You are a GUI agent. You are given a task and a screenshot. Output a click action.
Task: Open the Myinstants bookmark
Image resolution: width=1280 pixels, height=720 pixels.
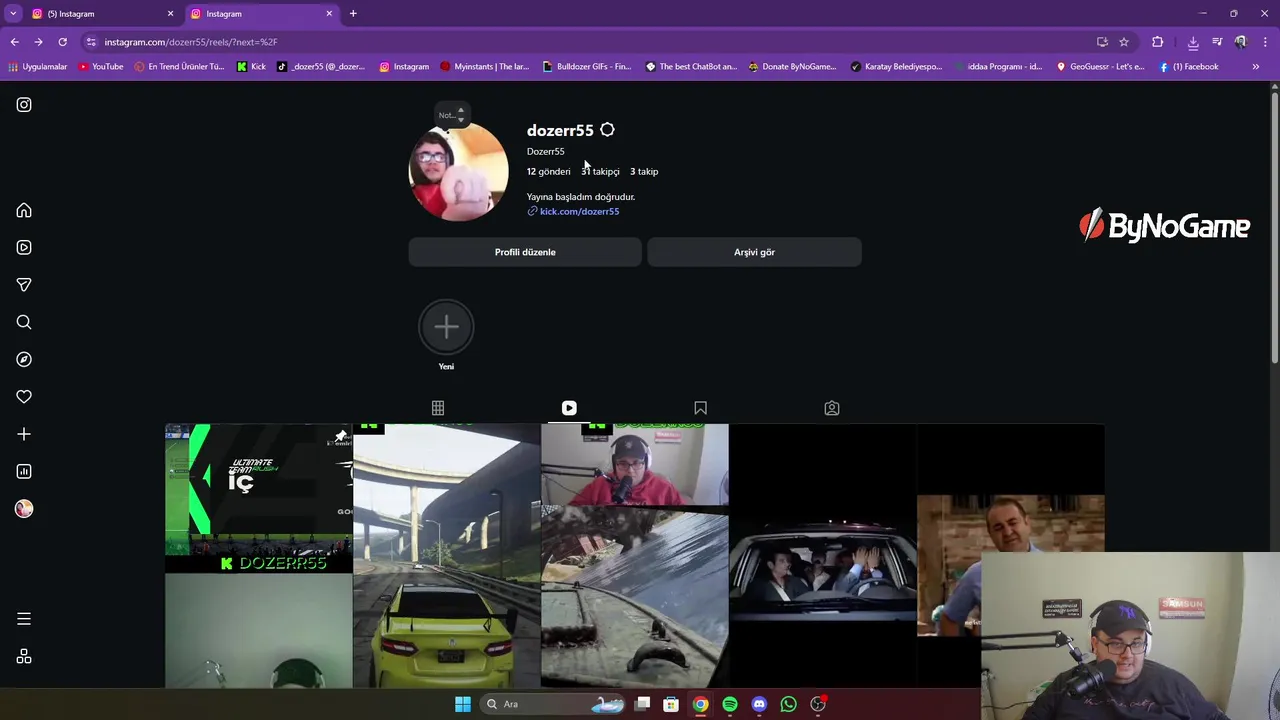pos(485,67)
